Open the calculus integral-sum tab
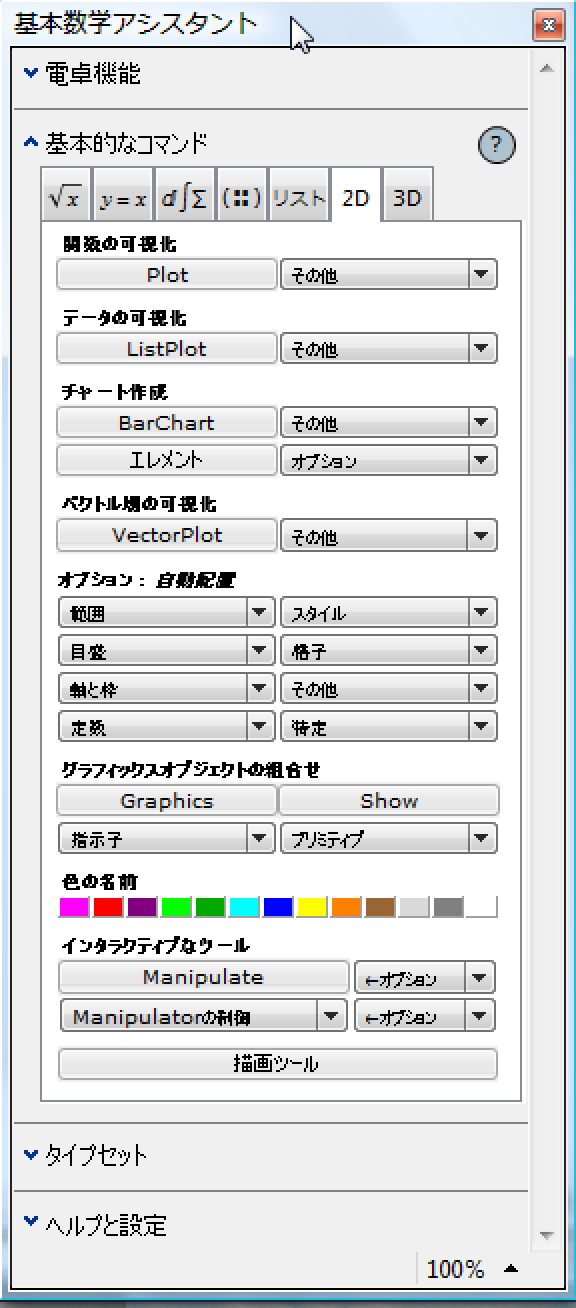 click(x=185, y=198)
